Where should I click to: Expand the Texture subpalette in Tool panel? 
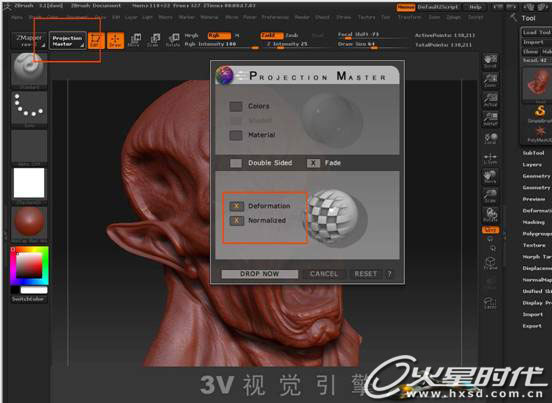534,245
